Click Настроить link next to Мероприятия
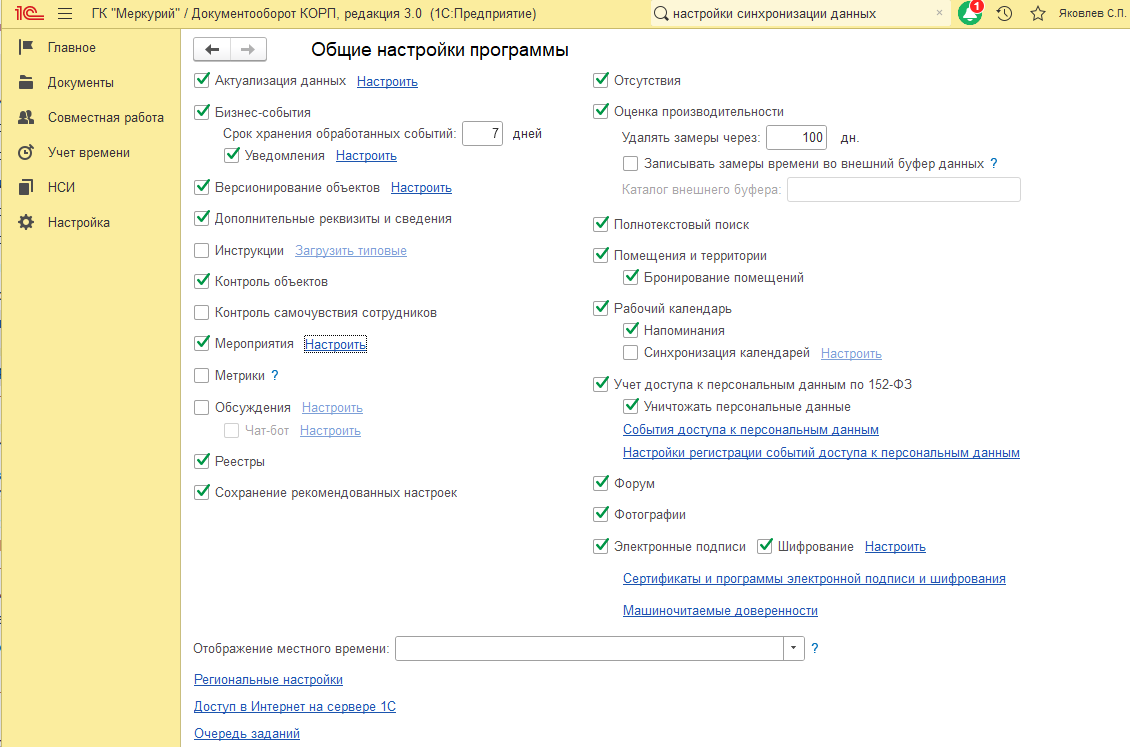Viewport: 1130px width, 747px height. click(335, 344)
